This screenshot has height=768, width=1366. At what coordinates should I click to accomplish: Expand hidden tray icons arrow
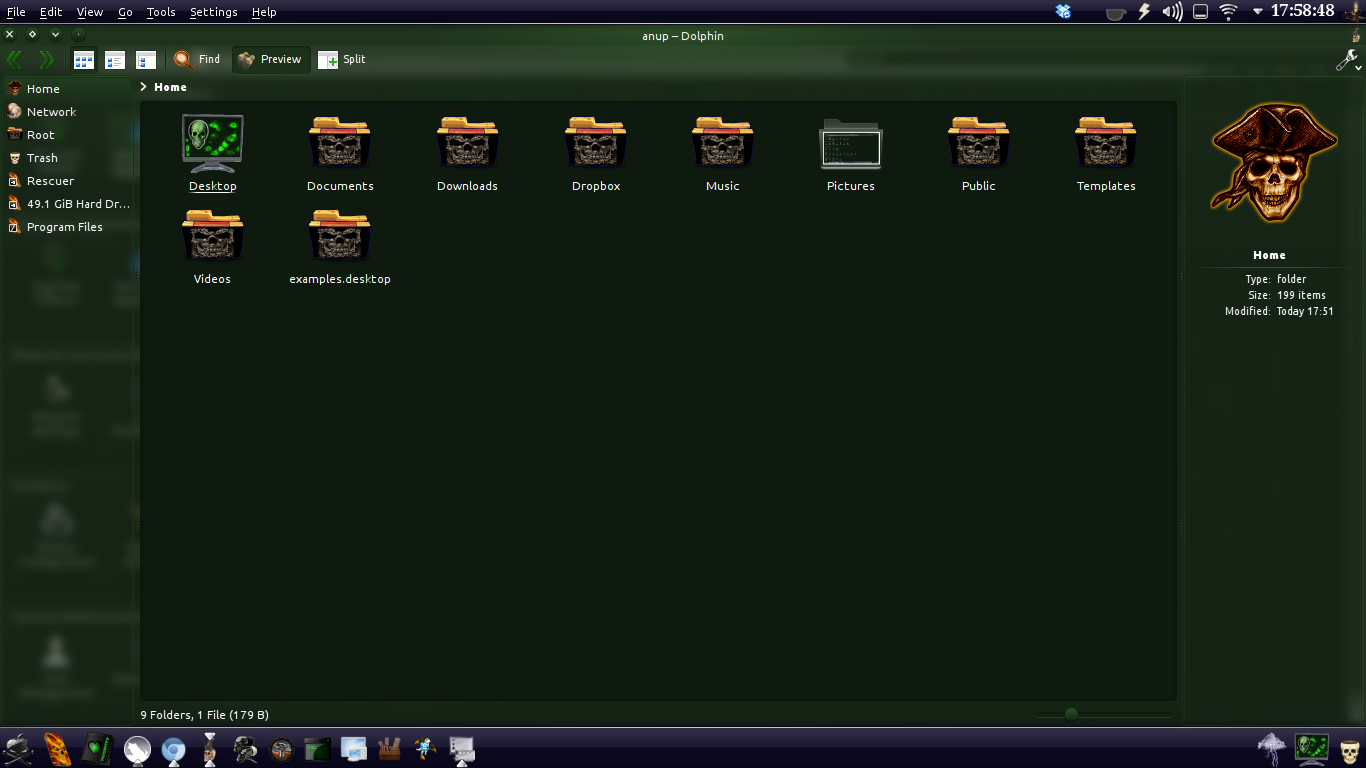coord(1257,12)
